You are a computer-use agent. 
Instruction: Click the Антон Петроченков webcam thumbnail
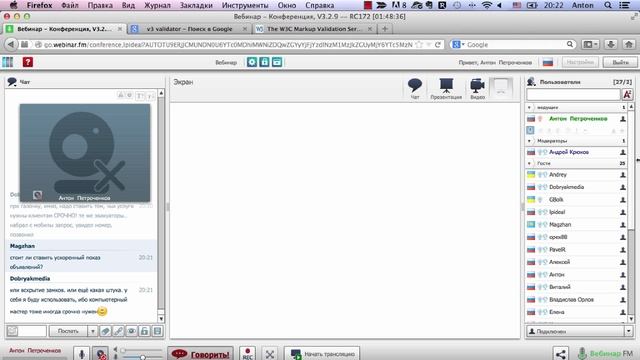point(85,153)
